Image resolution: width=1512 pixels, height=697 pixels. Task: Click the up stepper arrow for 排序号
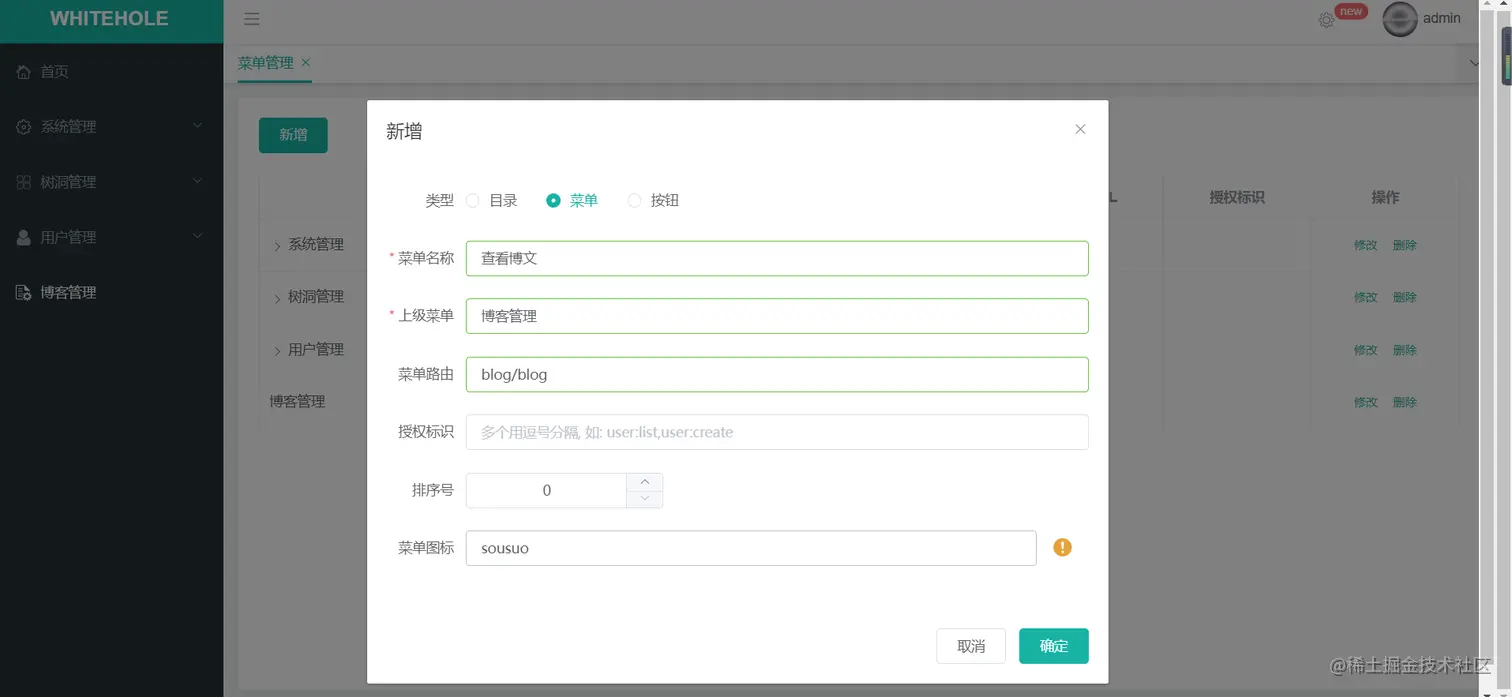coord(646,483)
